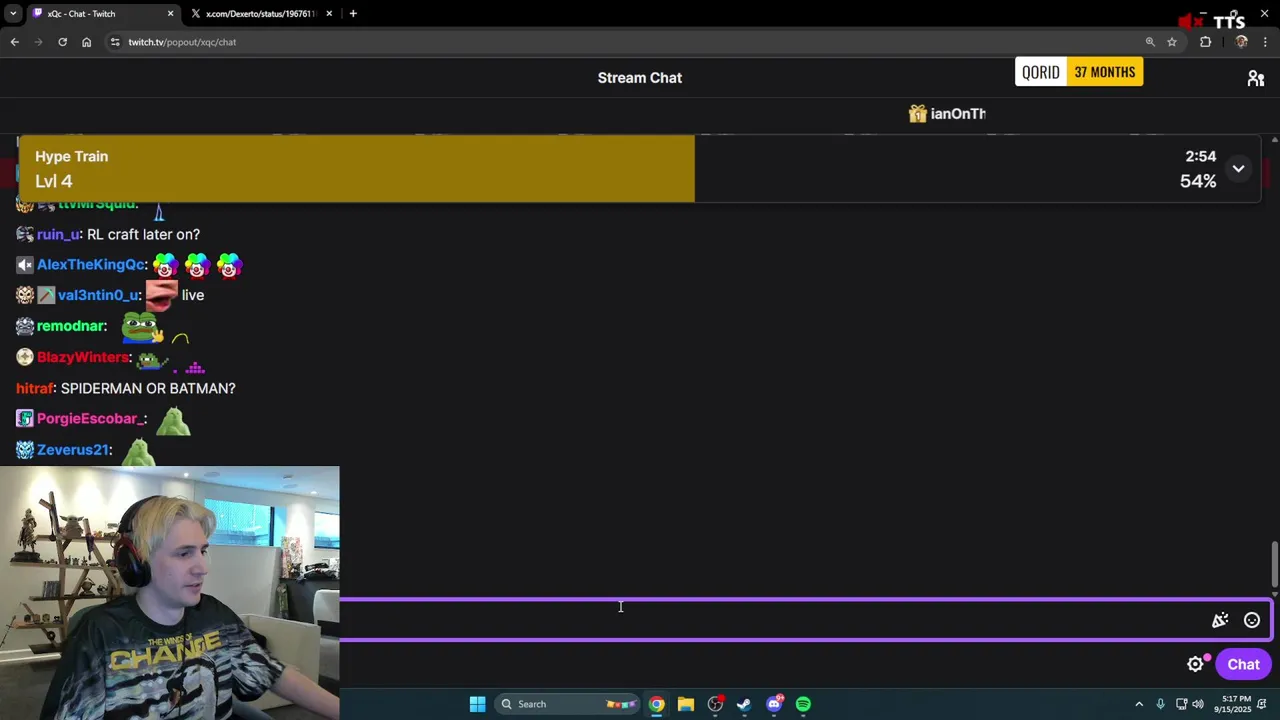Open the emote picker smiley icon

tap(1252, 620)
